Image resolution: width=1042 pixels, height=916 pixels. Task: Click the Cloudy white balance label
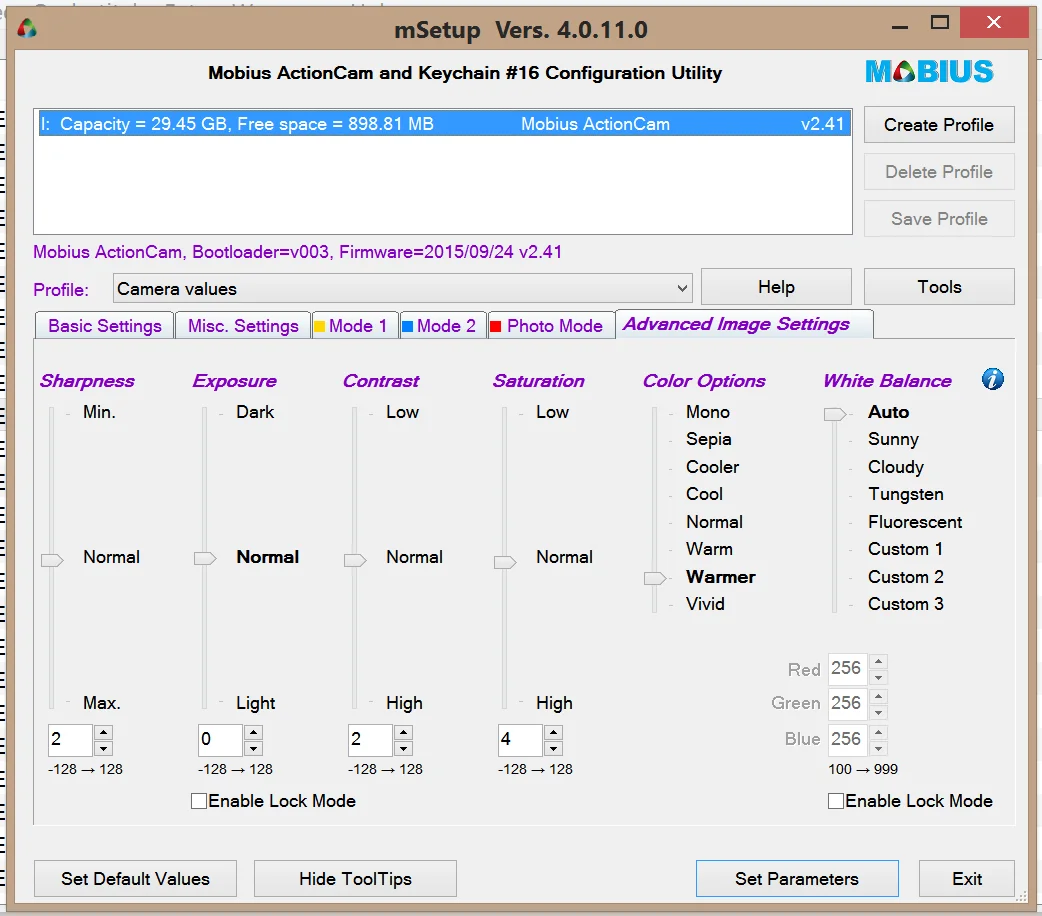[x=896, y=467]
